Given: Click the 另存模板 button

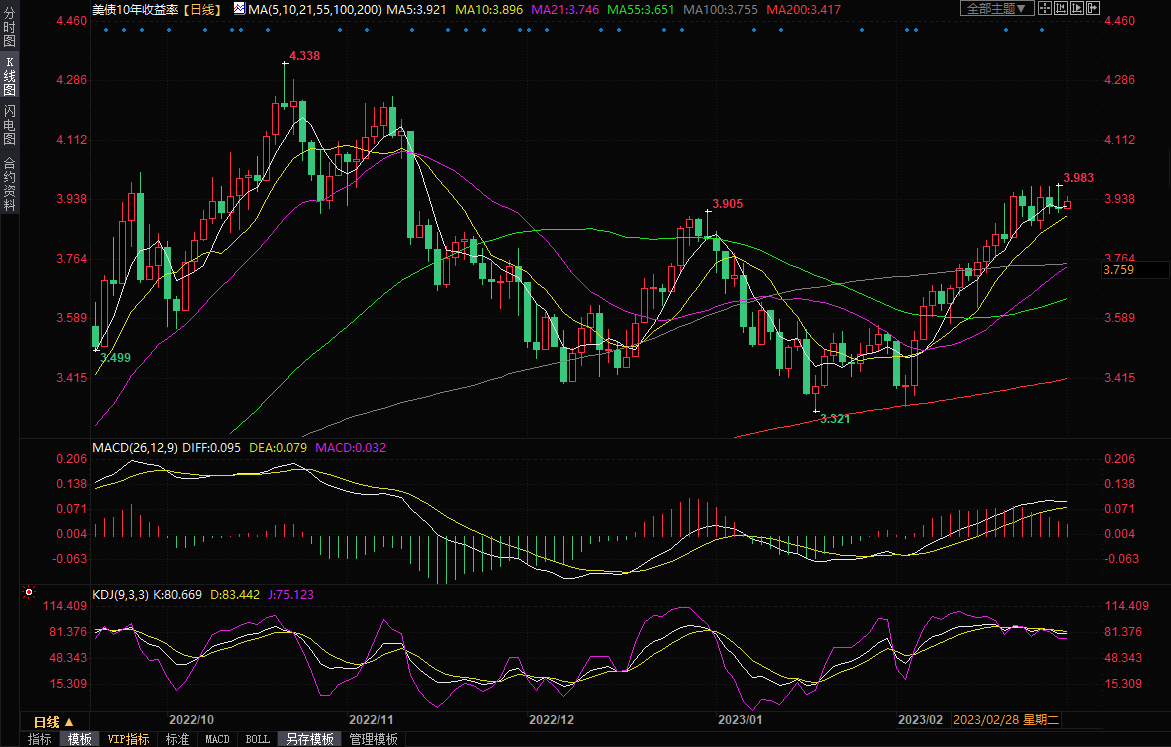Looking at the screenshot, I should (309, 739).
